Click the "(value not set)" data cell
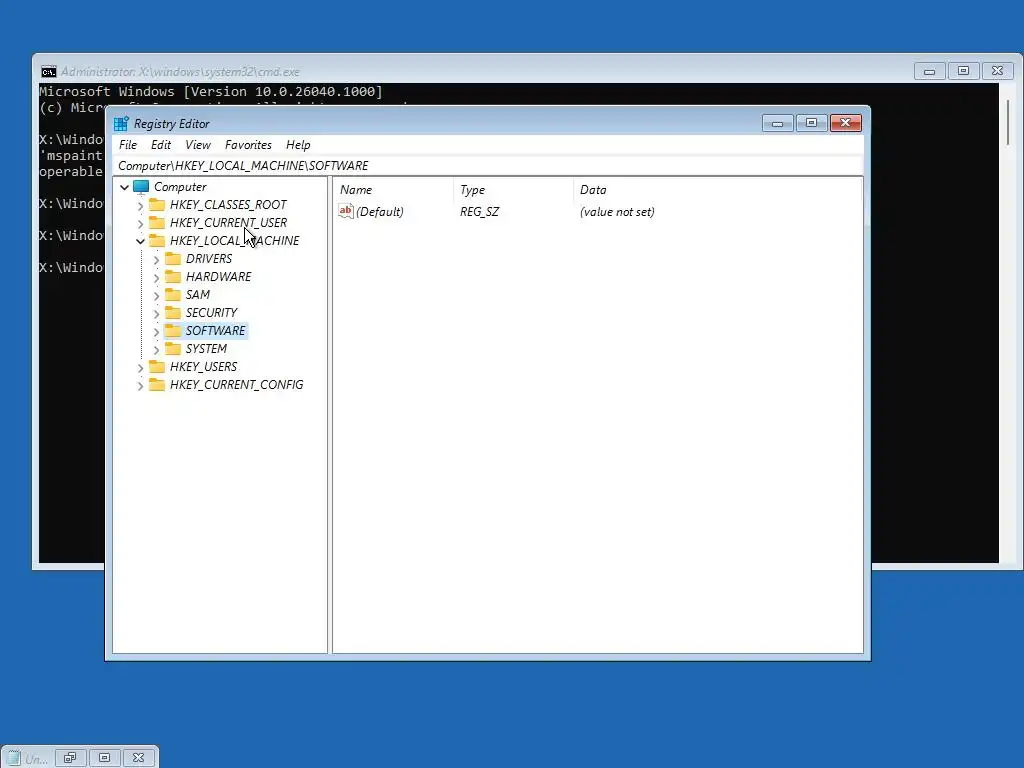This screenshot has height=768, width=1024. (617, 212)
